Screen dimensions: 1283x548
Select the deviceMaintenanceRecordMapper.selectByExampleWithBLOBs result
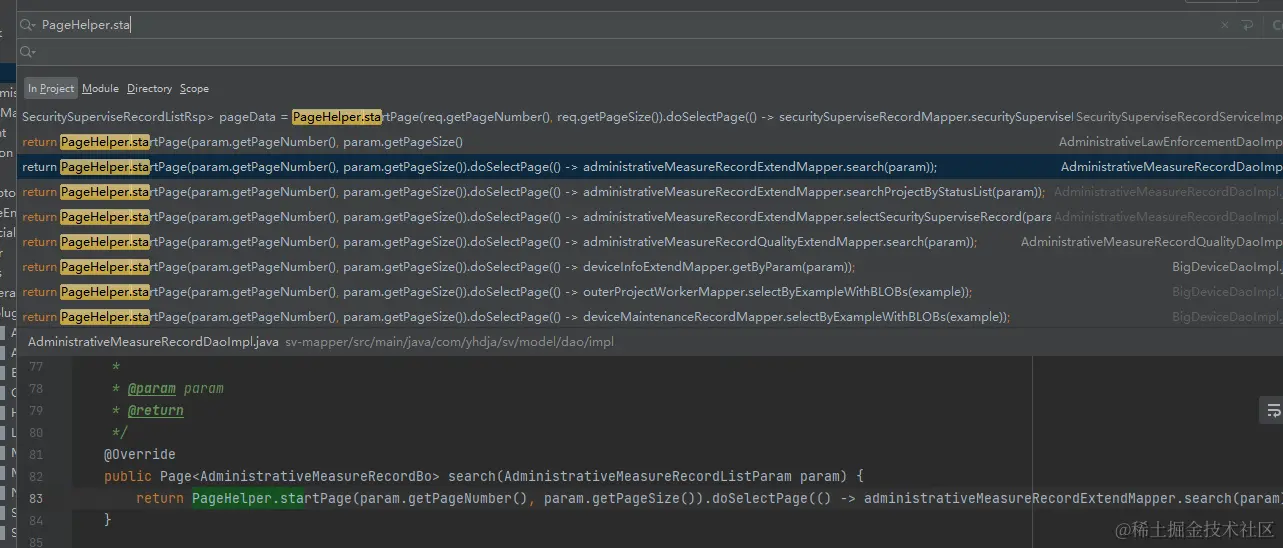point(650,317)
